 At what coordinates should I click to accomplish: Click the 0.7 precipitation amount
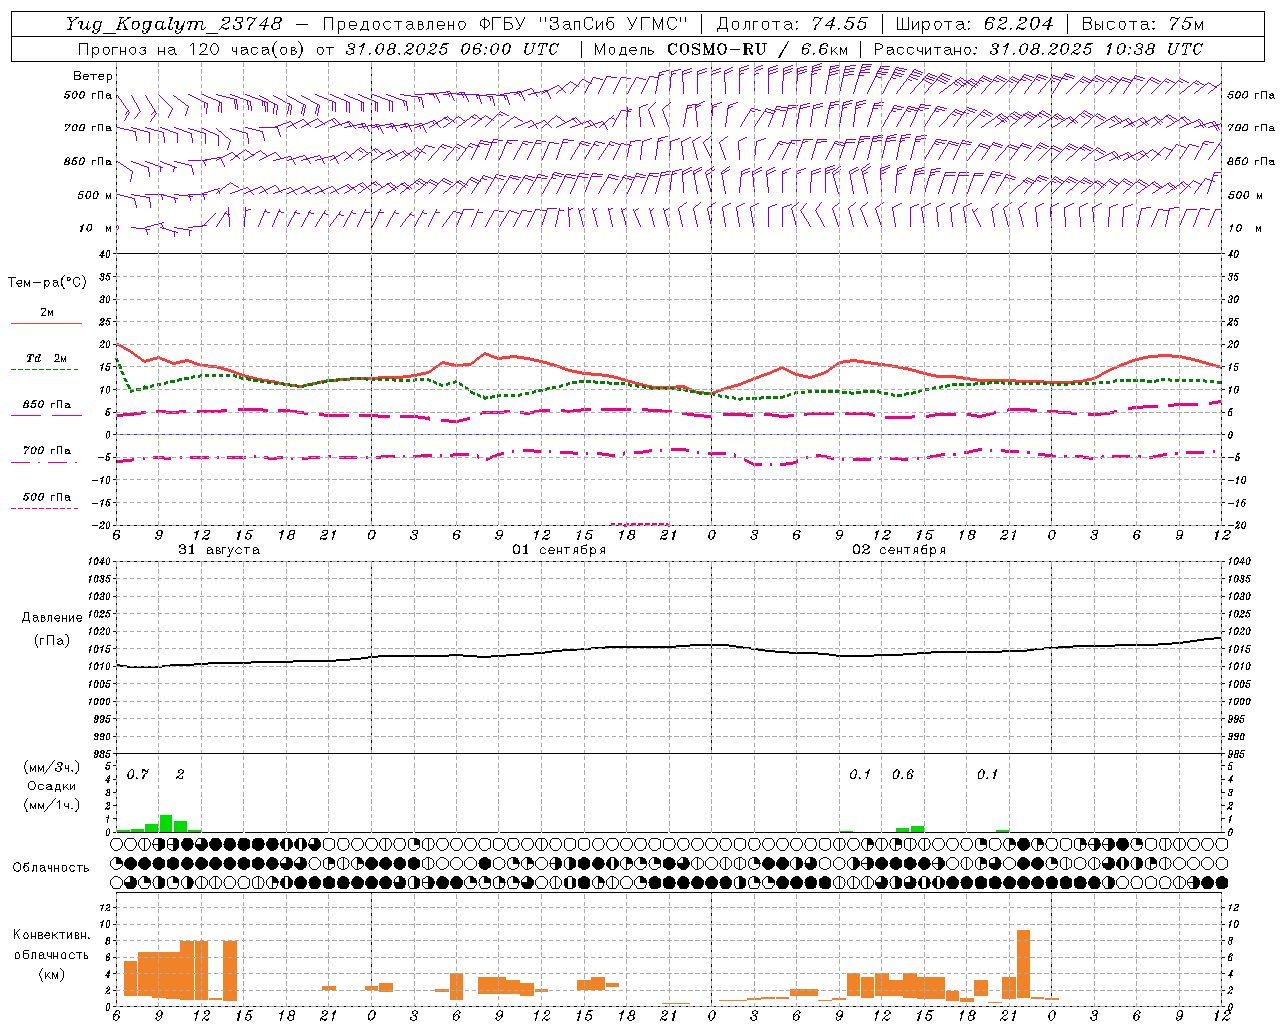coord(138,774)
